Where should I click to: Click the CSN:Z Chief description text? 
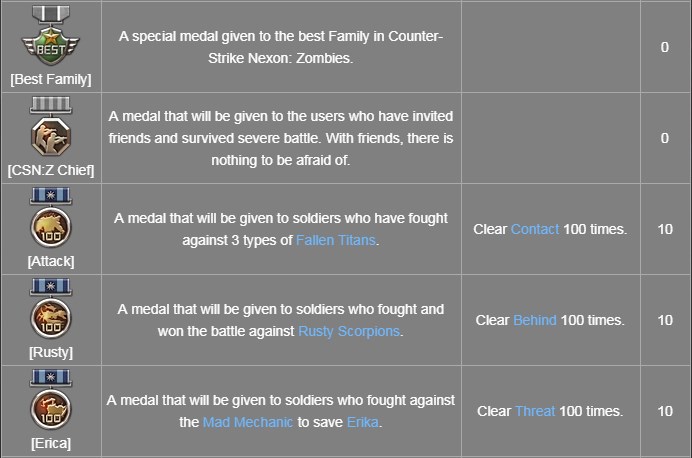281,138
